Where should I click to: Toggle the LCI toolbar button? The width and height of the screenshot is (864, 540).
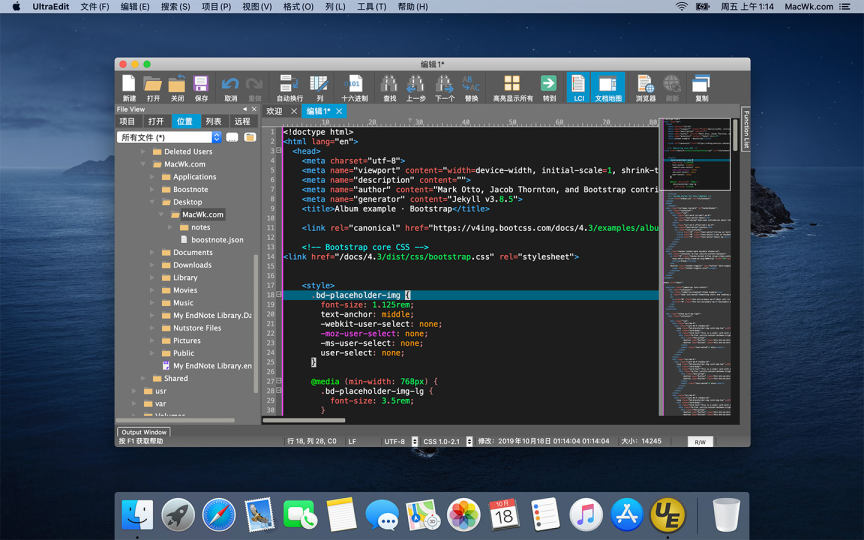578,85
